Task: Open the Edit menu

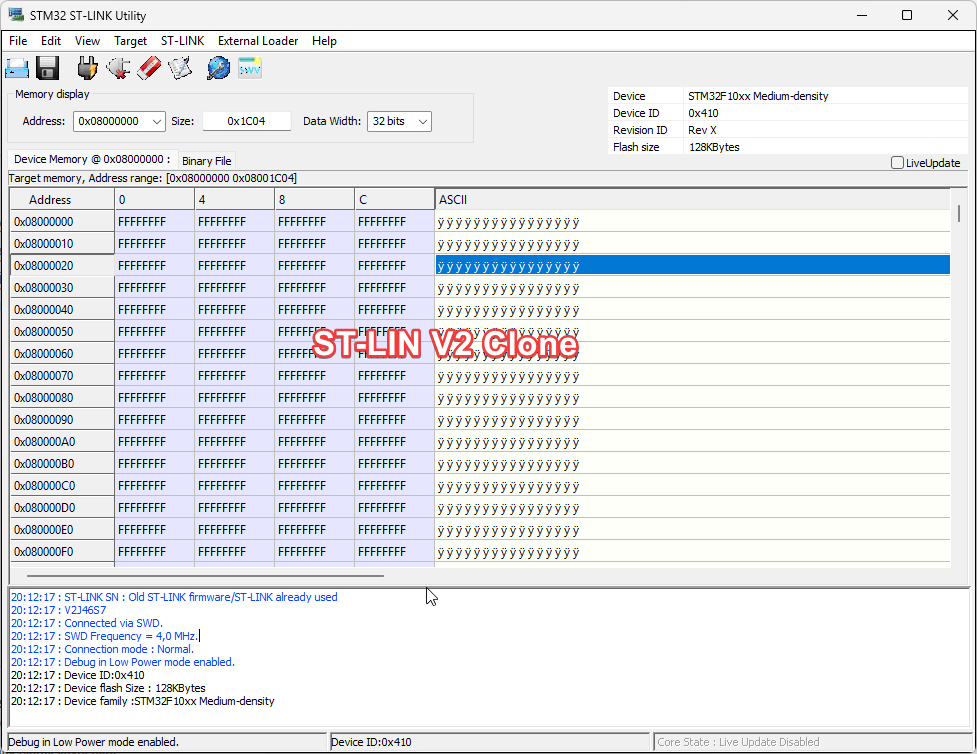Action: click(50, 41)
